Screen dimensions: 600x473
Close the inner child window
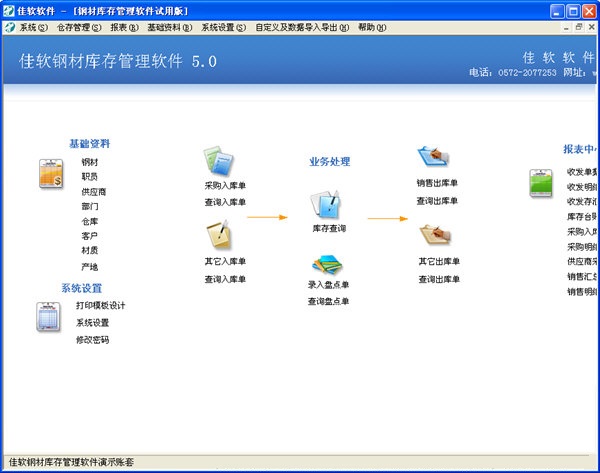tap(591, 27)
